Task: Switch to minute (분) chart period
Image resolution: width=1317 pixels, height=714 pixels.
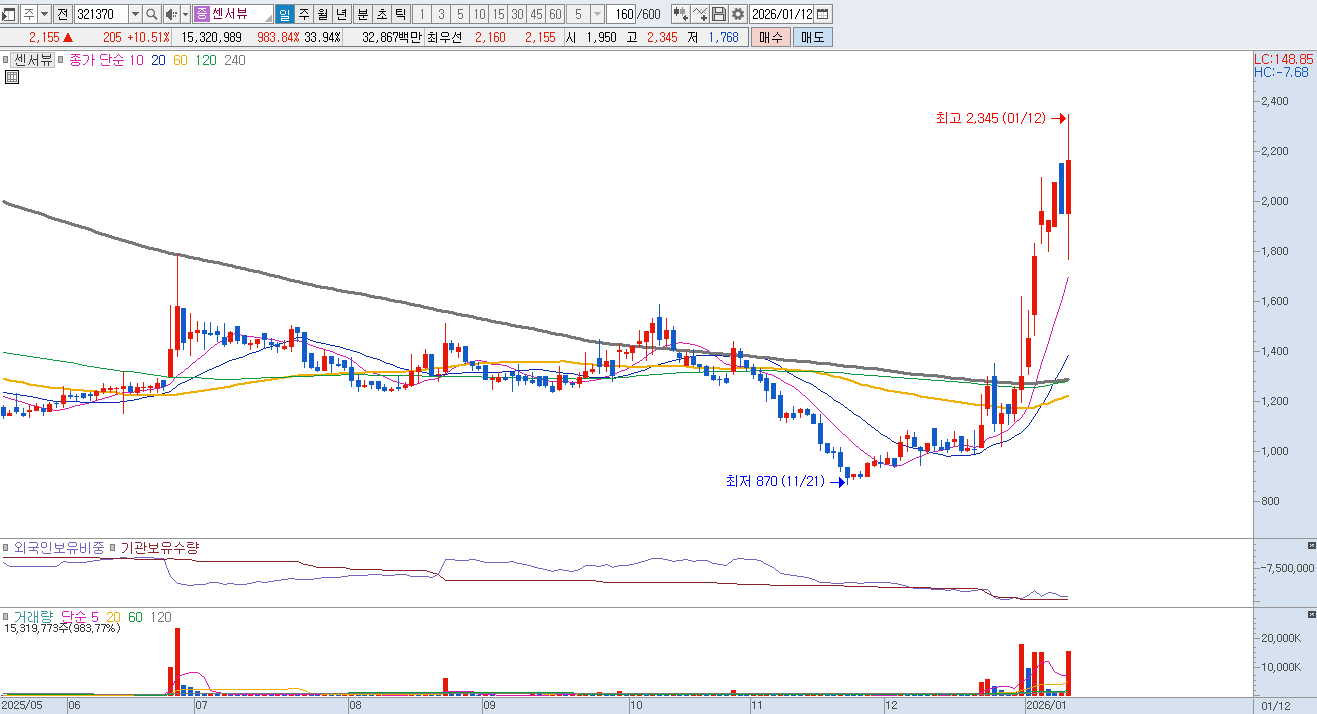Action: point(362,14)
